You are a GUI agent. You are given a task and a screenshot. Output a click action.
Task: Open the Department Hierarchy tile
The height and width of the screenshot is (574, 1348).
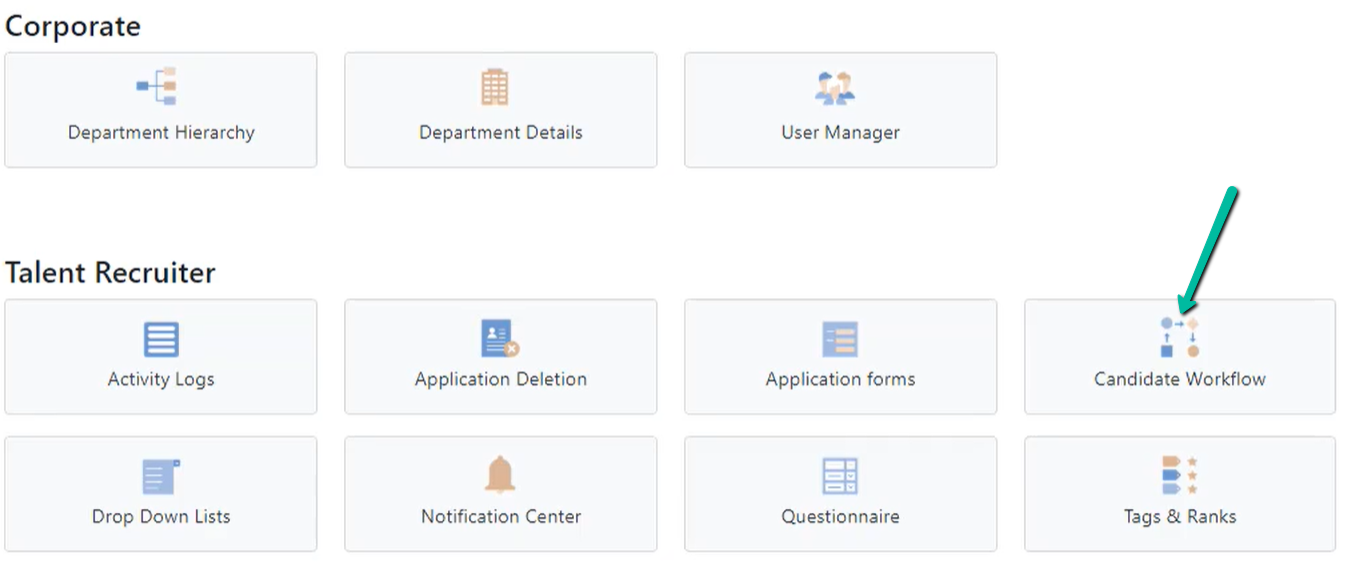click(x=161, y=110)
